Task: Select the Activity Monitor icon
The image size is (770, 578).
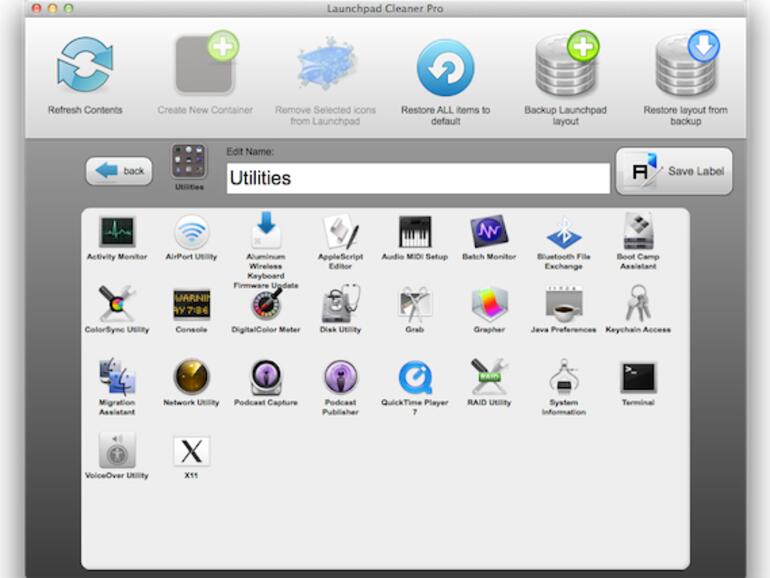Action: (x=117, y=232)
